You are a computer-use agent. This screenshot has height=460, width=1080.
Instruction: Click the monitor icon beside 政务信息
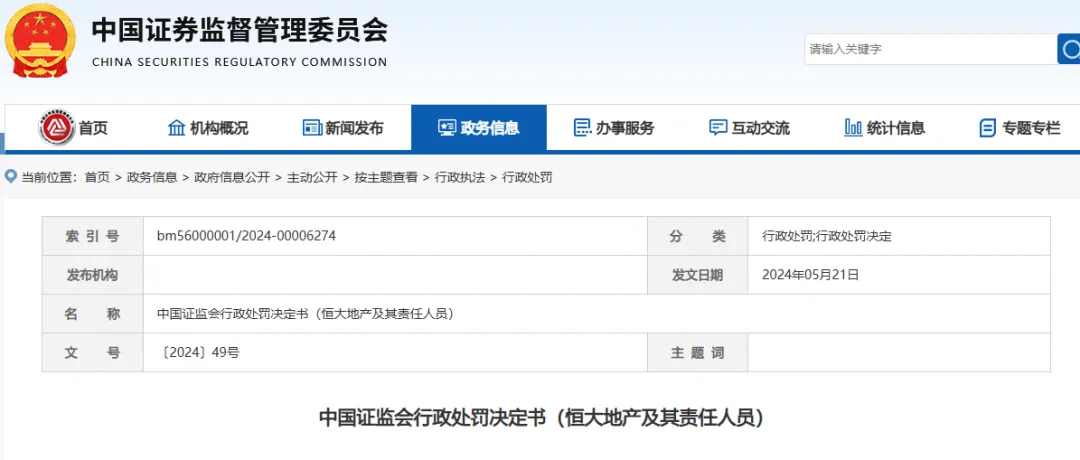(447, 128)
